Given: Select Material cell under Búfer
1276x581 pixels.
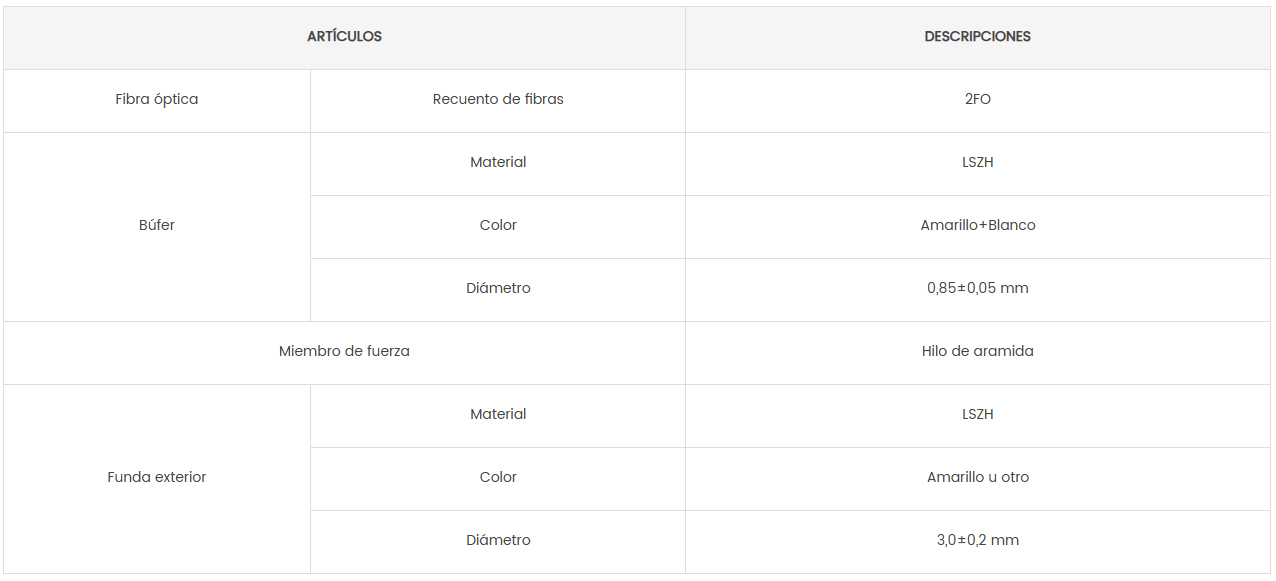Looking at the screenshot, I should [x=498, y=163].
